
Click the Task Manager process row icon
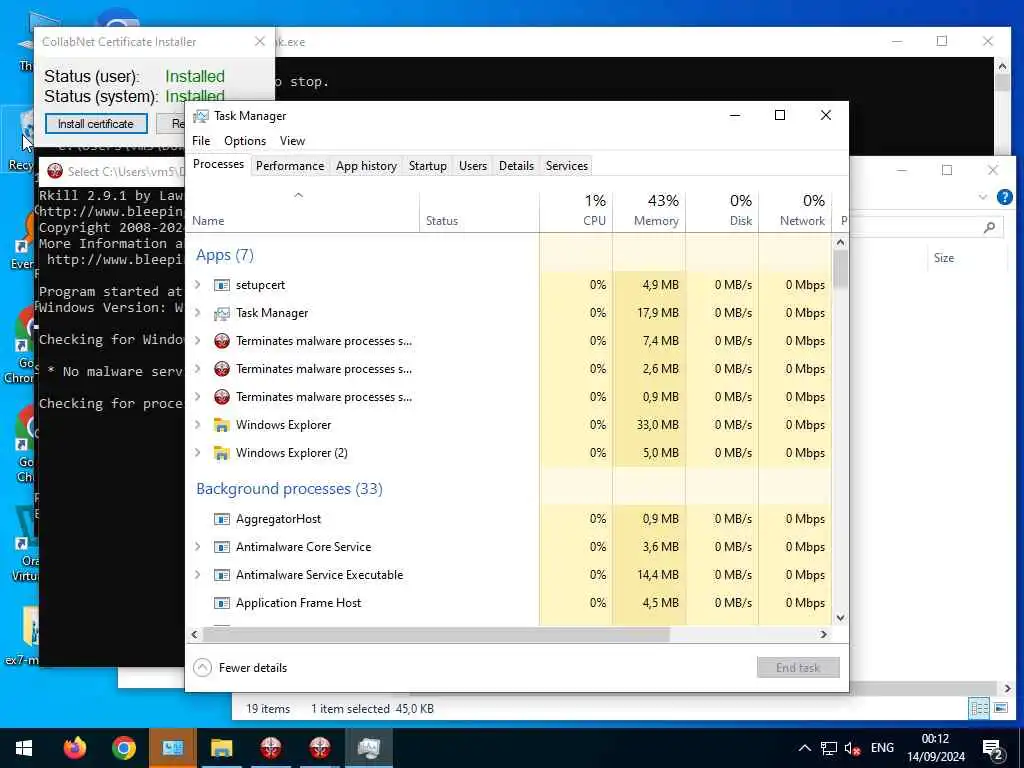coord(222,313)
